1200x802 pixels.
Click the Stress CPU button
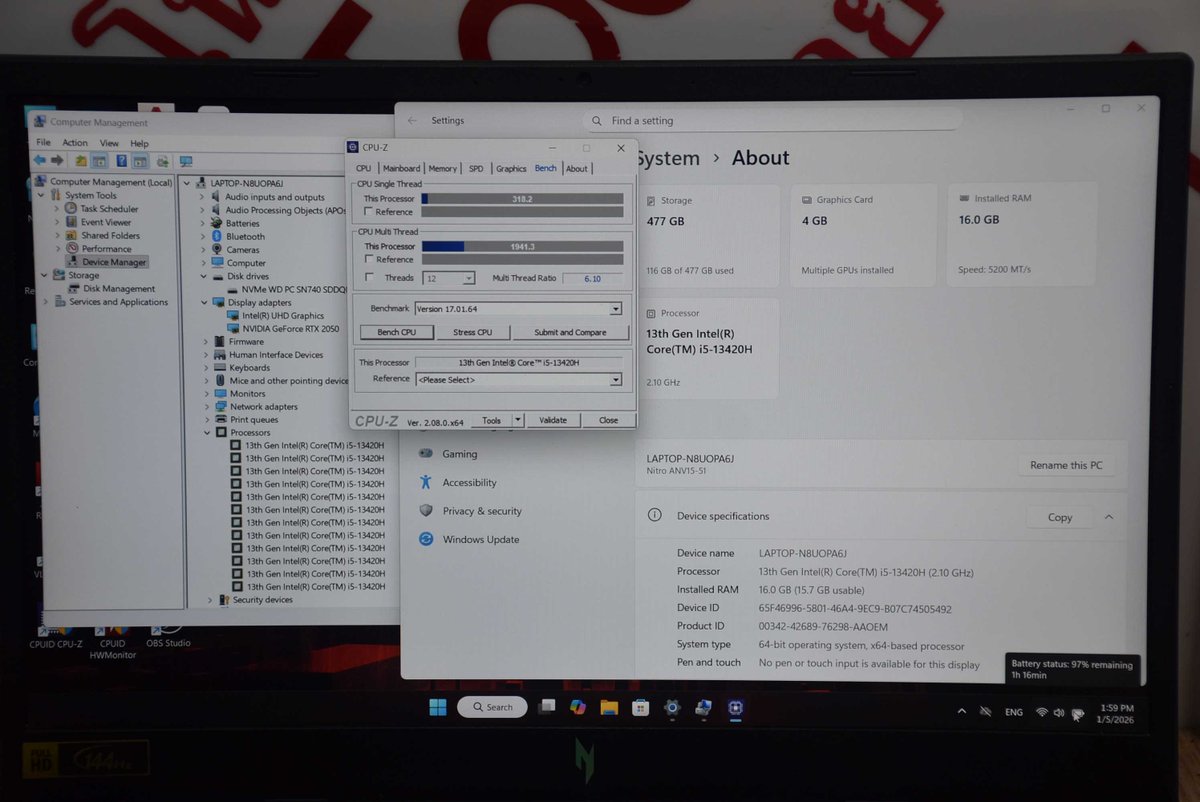coord(472,332)
